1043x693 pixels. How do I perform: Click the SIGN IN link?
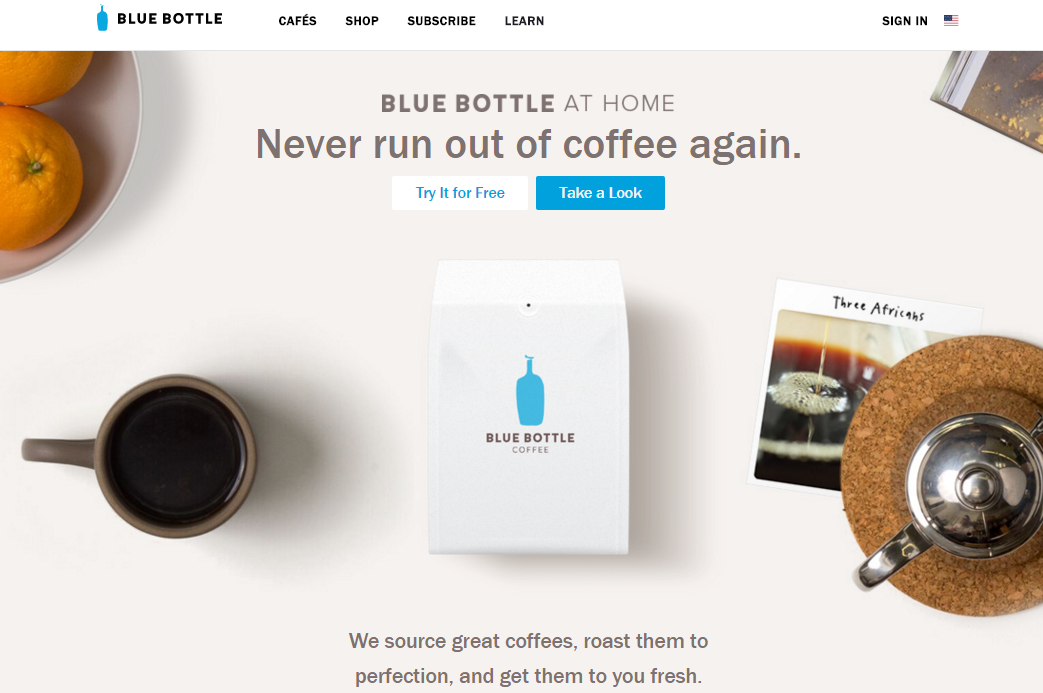pos(905,21)
